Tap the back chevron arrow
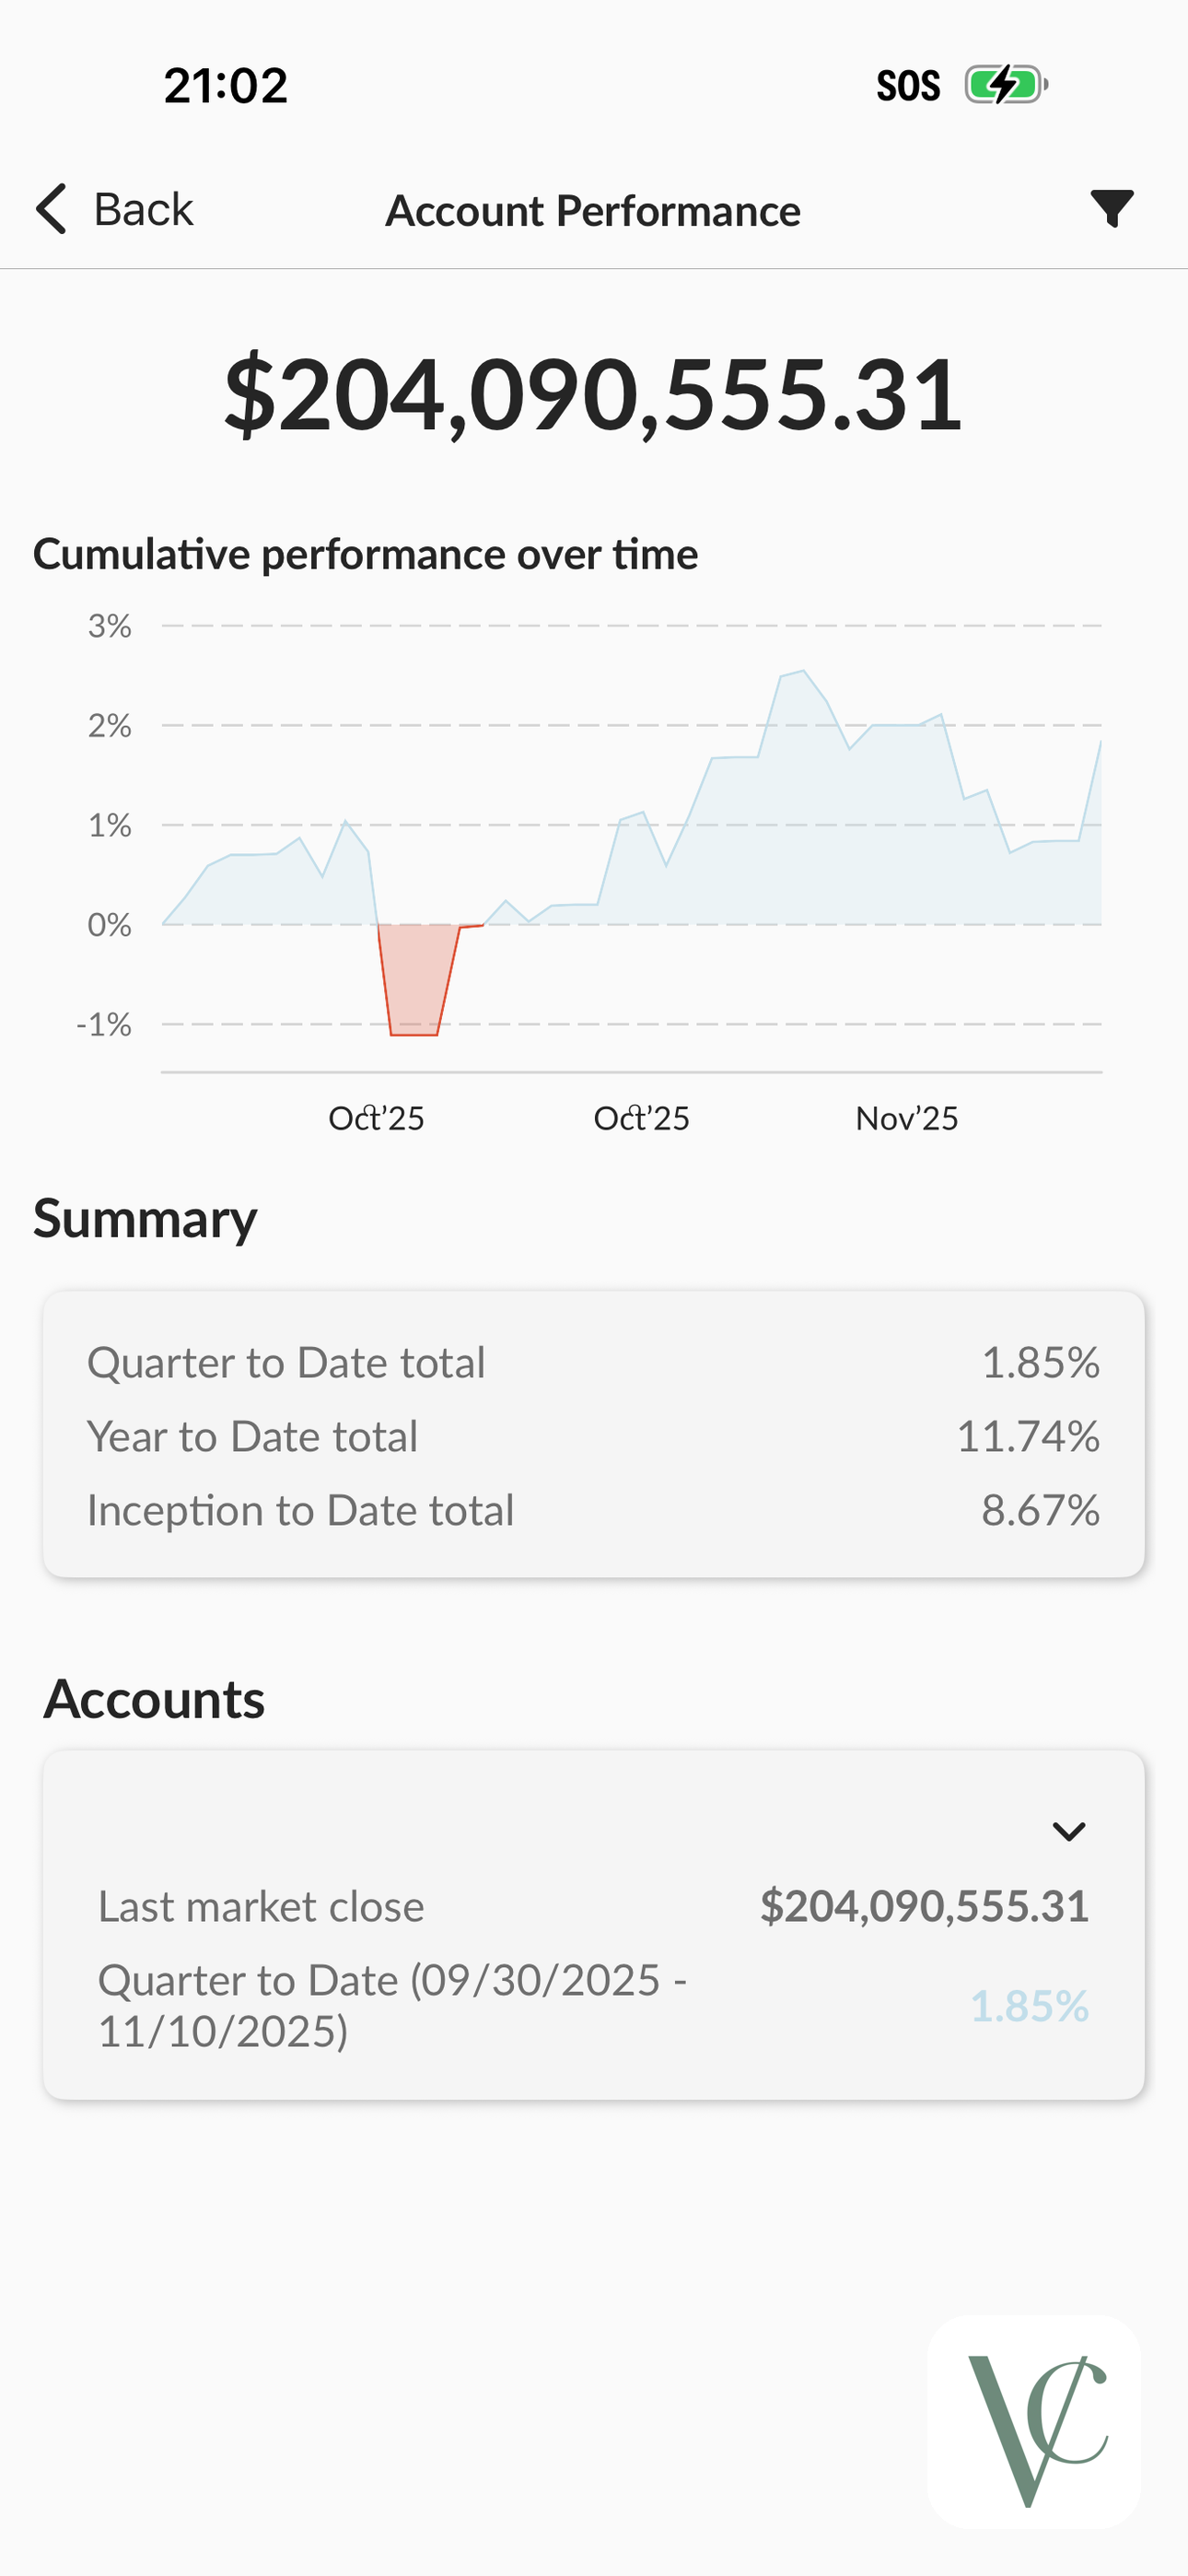The width and height of the screenshot is (1188, 2576). [x=51, y=209]
